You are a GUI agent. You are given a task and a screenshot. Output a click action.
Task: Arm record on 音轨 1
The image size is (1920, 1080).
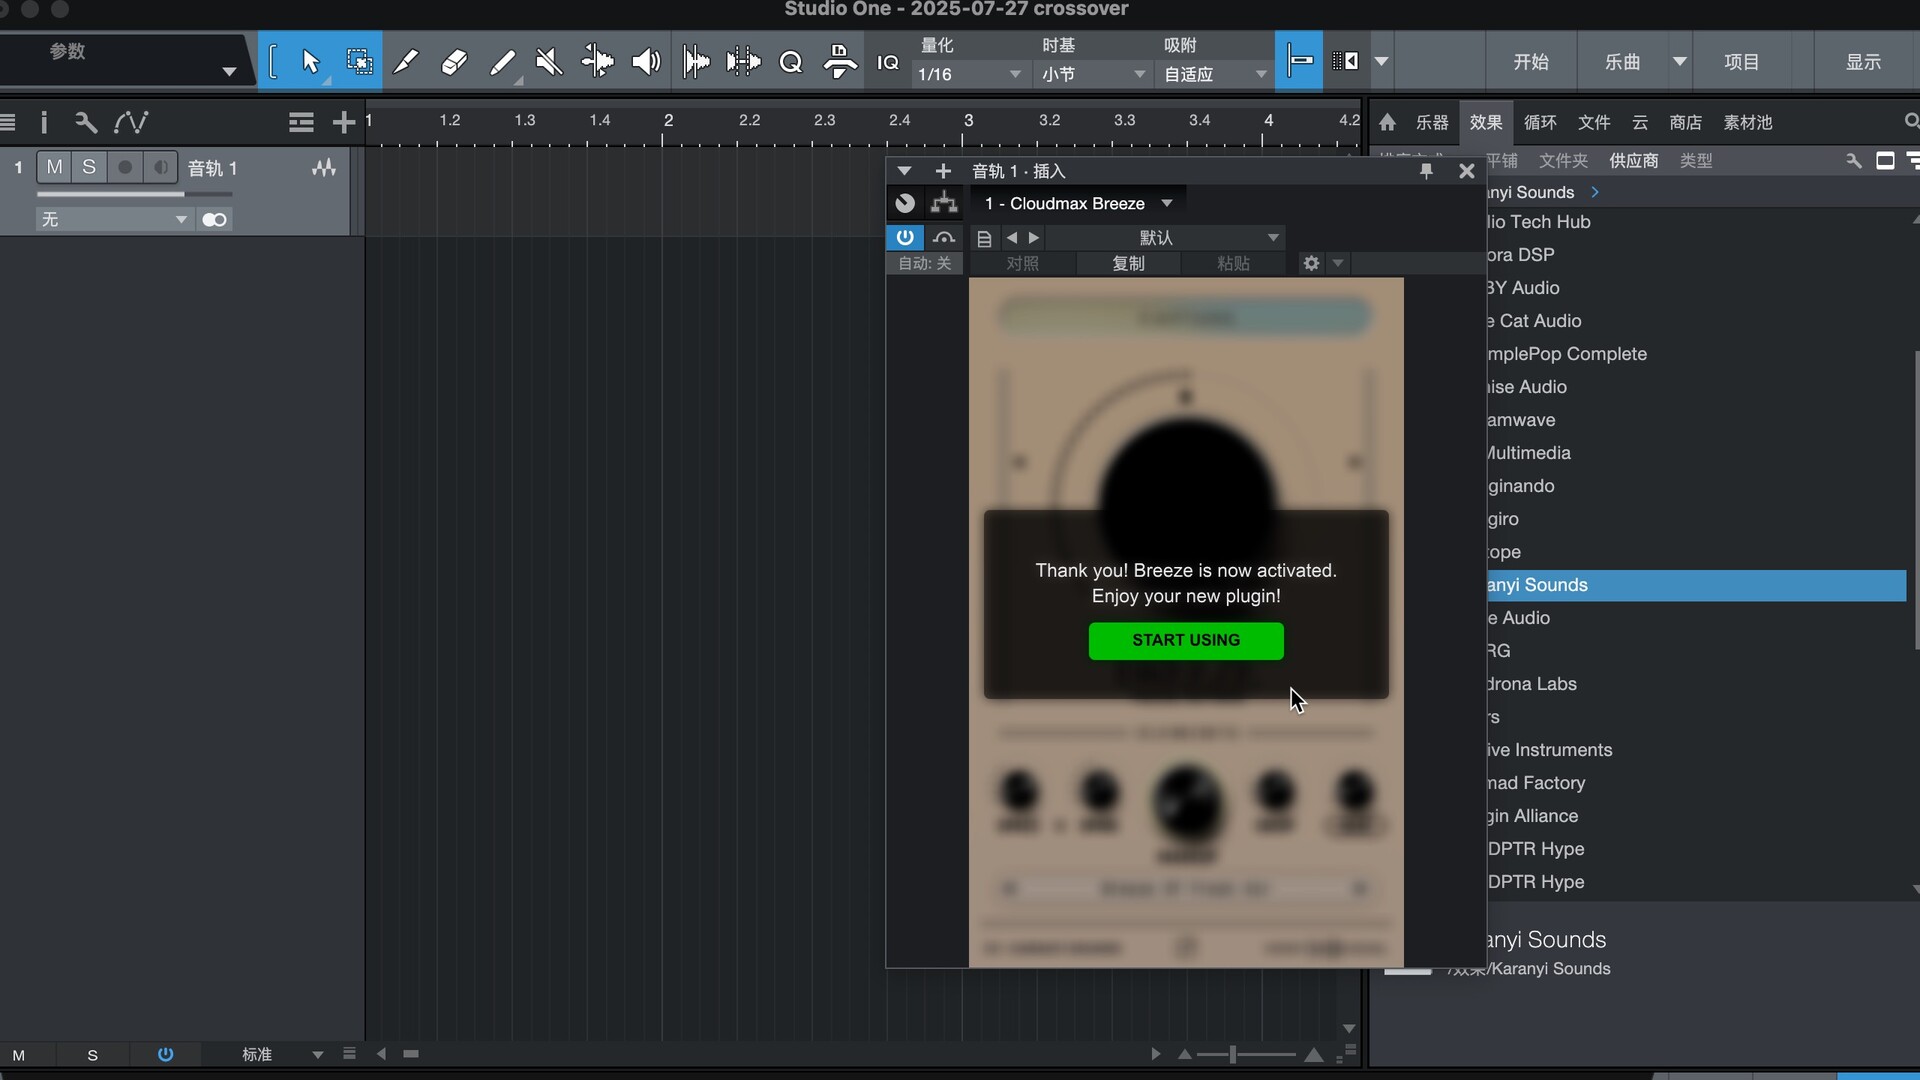click(x=125, y=167)
